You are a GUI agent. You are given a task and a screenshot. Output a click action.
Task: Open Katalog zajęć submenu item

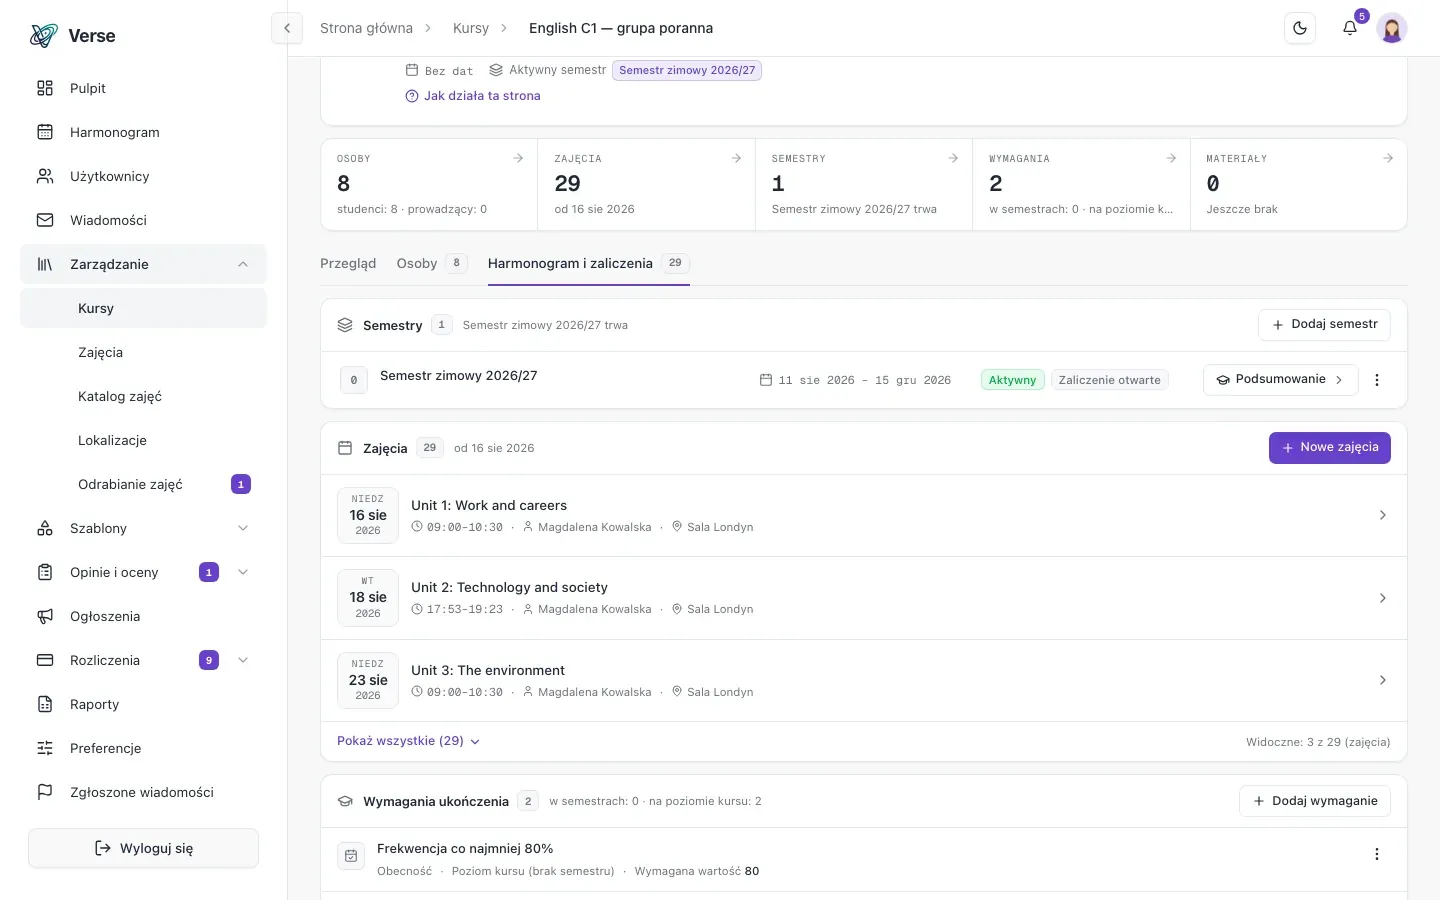(x=143, y=396)
